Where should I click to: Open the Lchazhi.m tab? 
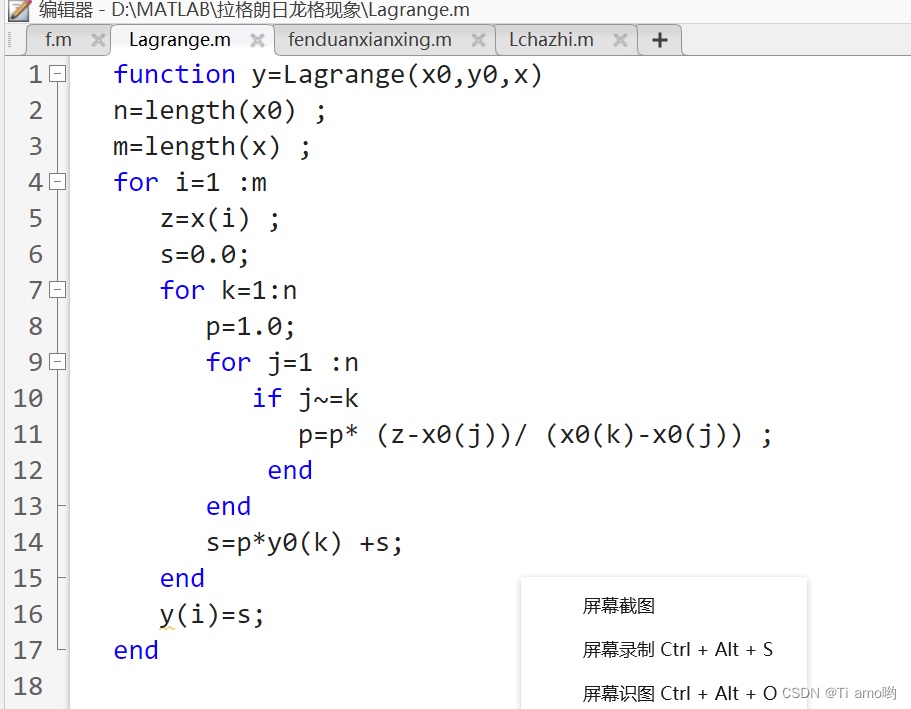click(550, 40)
